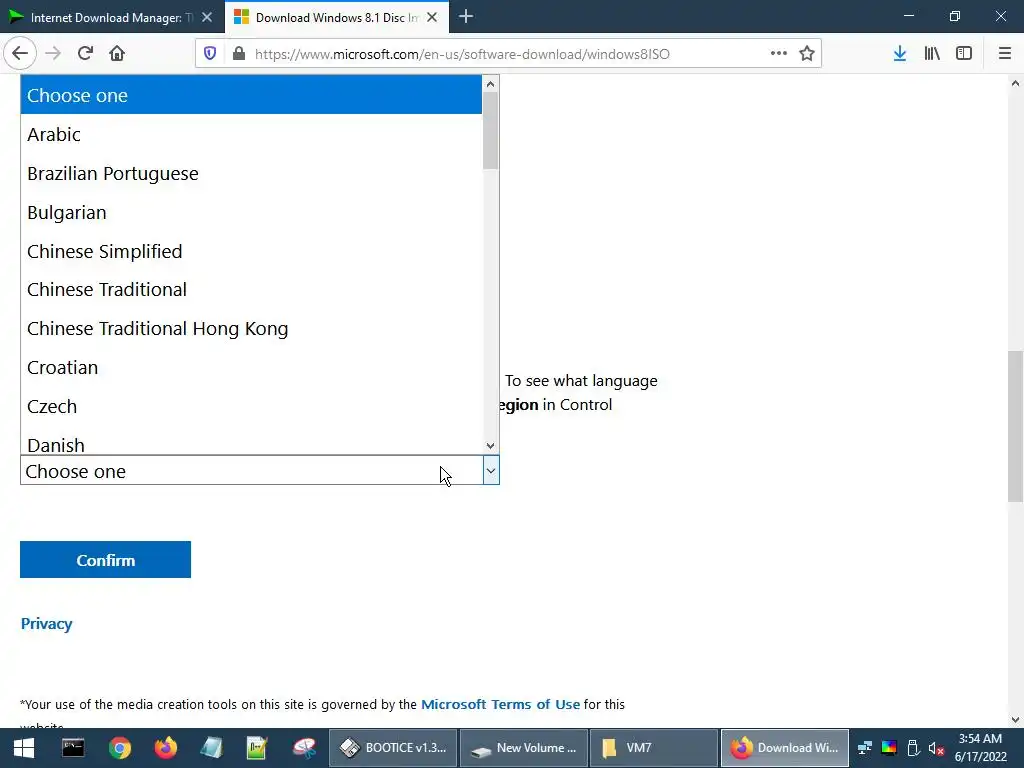Open Google Chrome from taskbar
This screenshot has height=768, width=1024.
pyautogui.click(x=120, y=748)
